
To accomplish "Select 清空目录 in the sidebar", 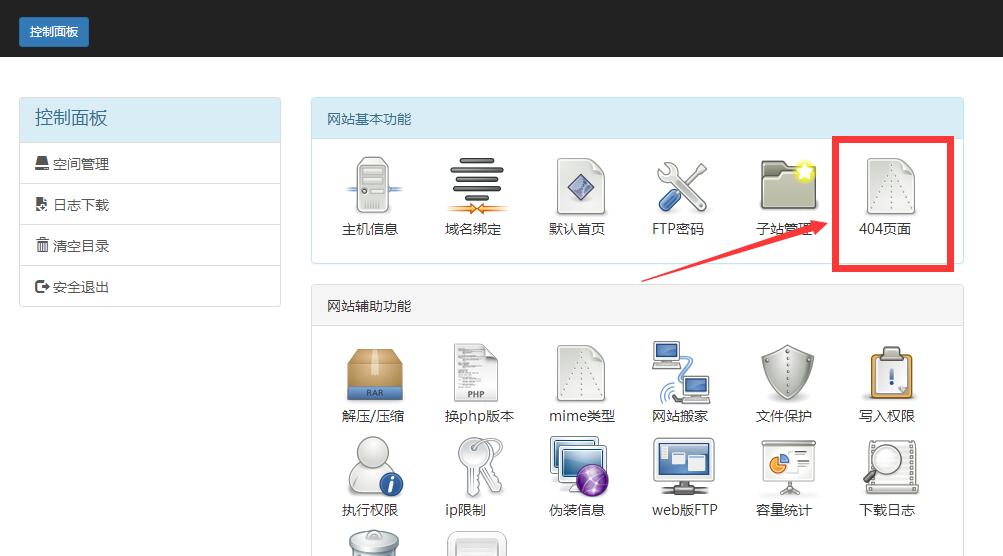I will pos(150,246).
